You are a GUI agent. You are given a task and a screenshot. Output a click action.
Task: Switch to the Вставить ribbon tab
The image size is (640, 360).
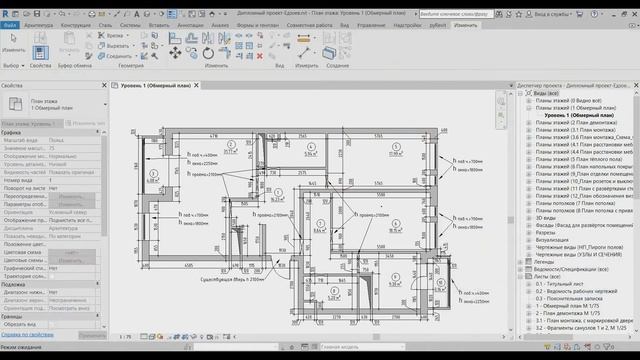pos(159,25)
